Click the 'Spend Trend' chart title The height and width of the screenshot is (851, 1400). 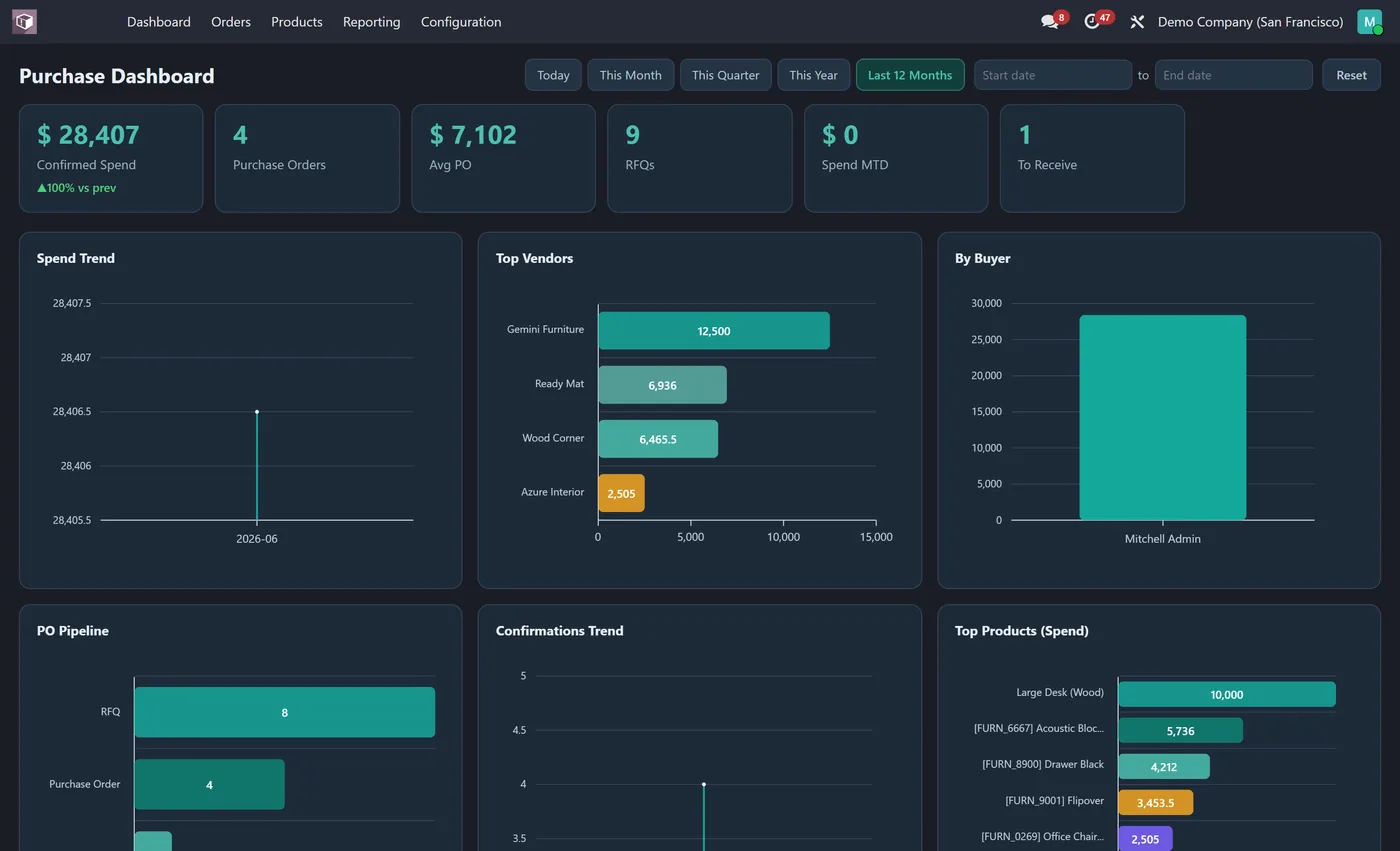click(76, 258)
